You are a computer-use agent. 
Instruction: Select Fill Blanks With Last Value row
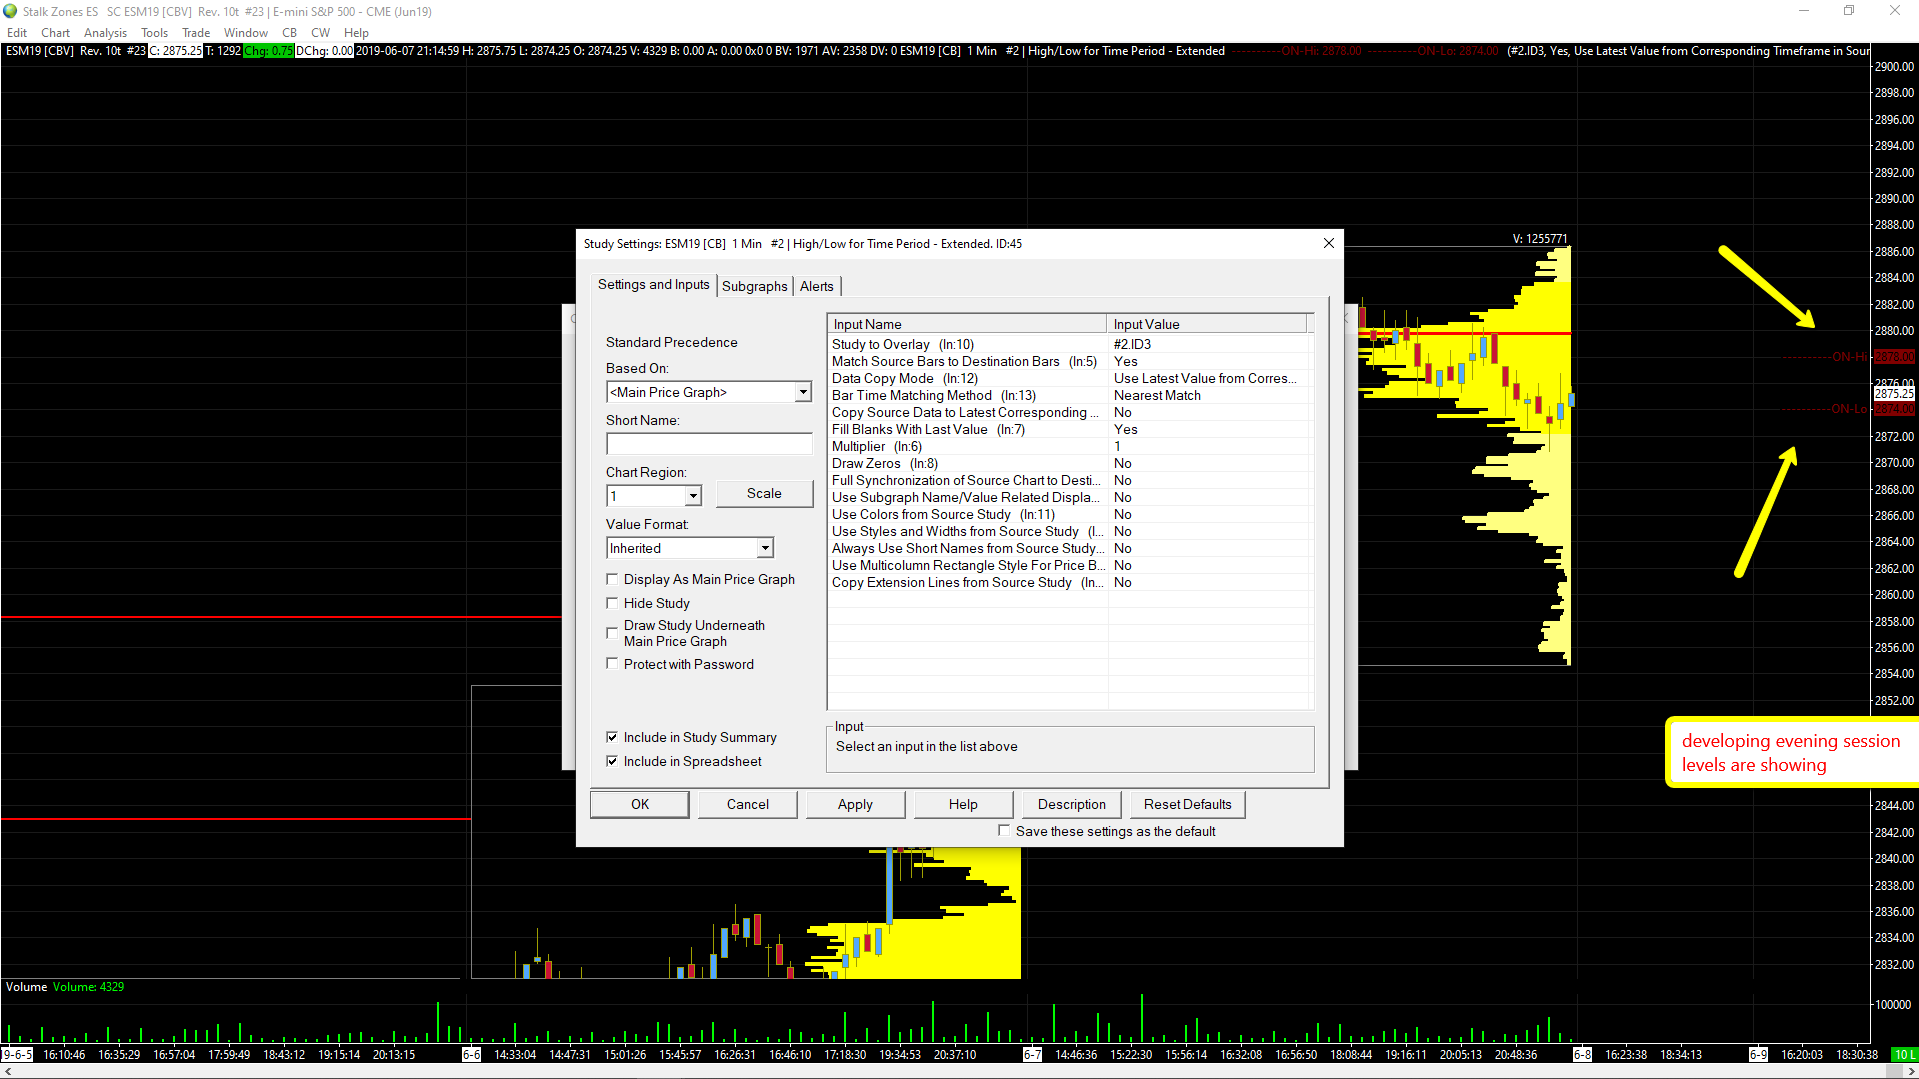pyautogui.click(x=1068, y=429)
